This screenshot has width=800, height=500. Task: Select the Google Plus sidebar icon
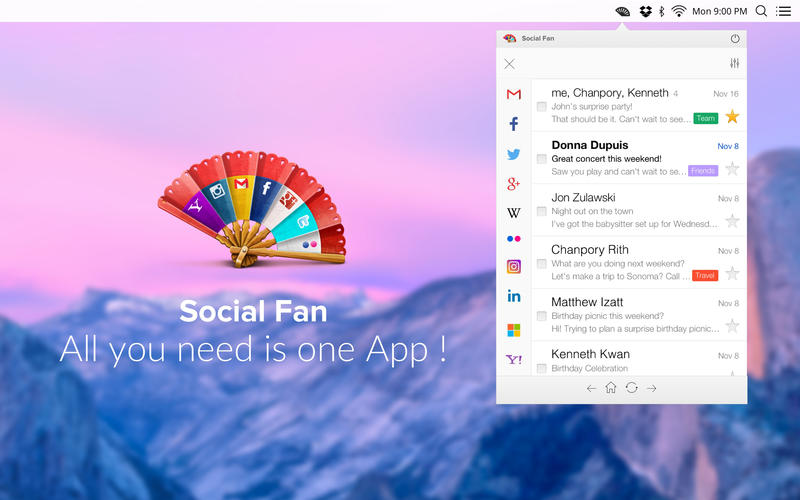pyautogui.click(x=514, y=184)
